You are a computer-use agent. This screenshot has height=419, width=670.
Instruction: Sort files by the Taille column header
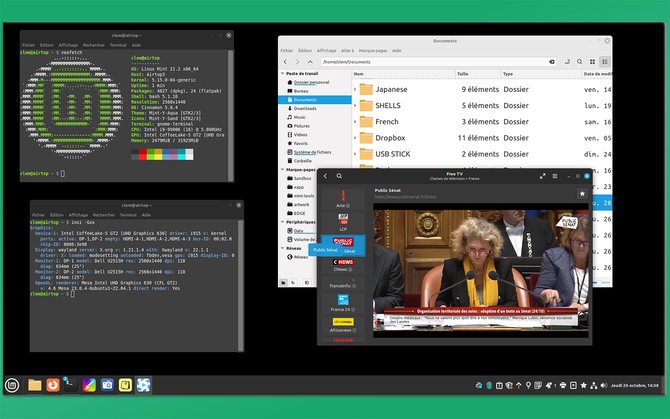[478, 74]
